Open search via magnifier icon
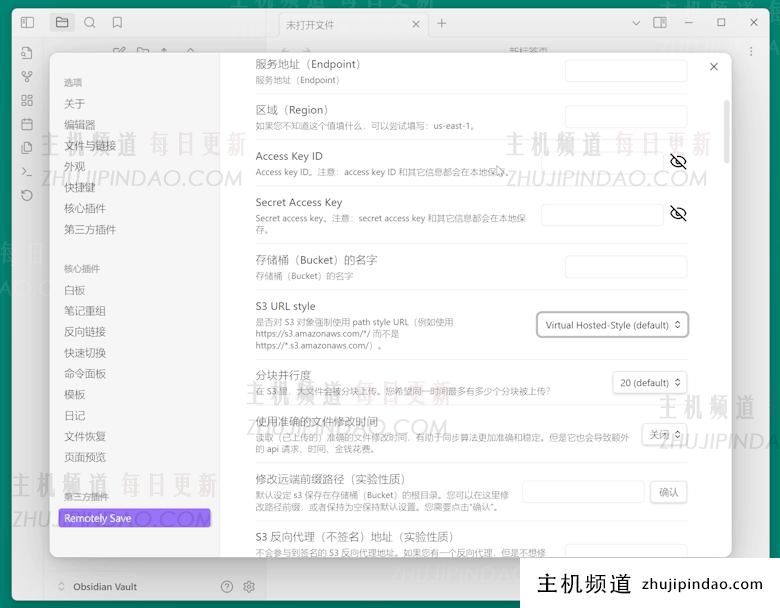This screenshot has width=780, height=608. pos(90,22)
